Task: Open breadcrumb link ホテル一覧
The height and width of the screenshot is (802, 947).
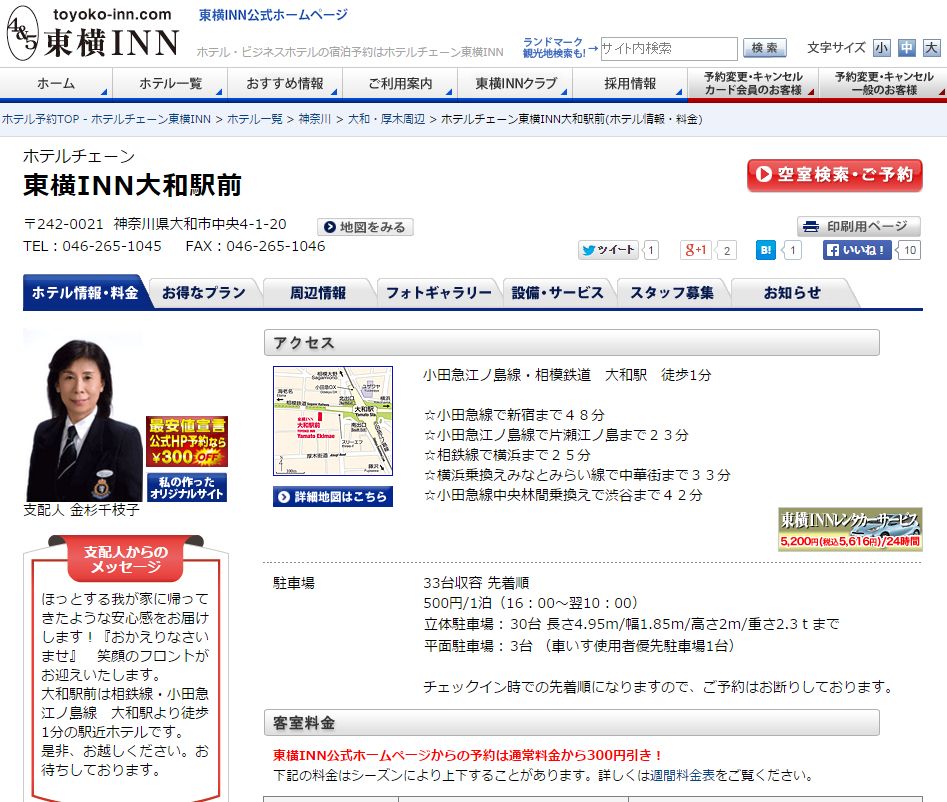Action: [255, 119]
